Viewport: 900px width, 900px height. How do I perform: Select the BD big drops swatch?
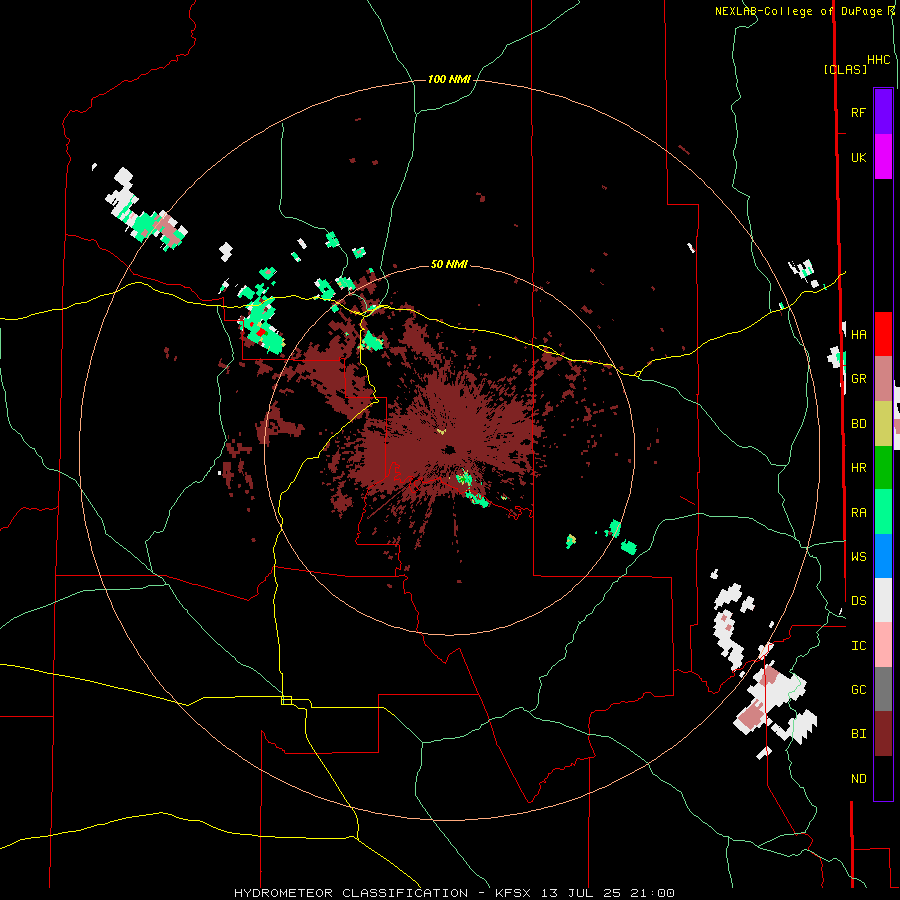[x=883, y=424]
